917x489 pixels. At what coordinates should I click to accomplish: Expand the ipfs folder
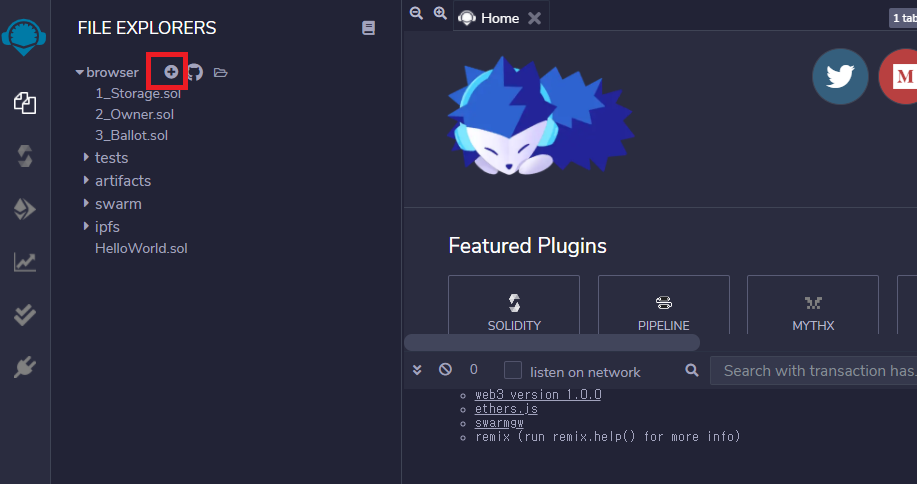87,226
